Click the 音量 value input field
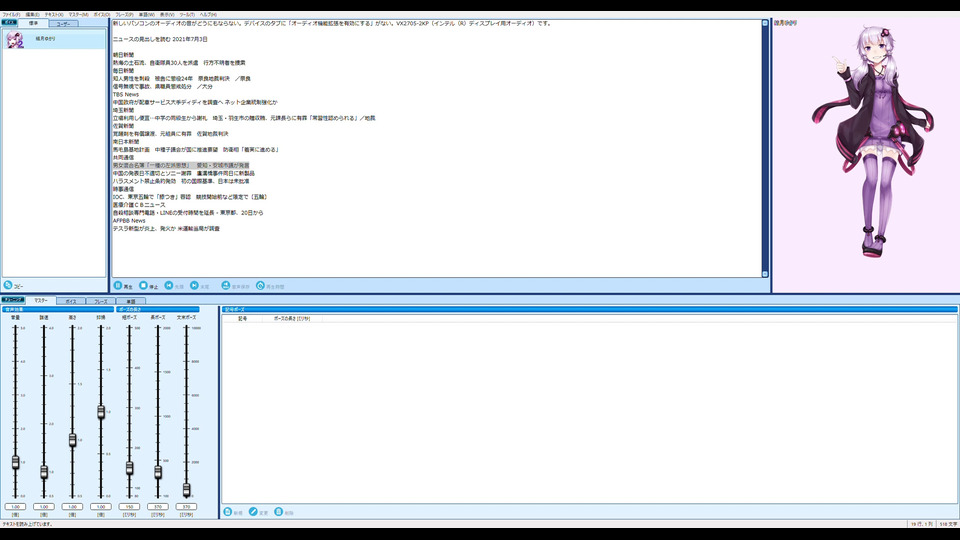Image resolution: width=960 pixels, height=540 pixels. (15, 507)
